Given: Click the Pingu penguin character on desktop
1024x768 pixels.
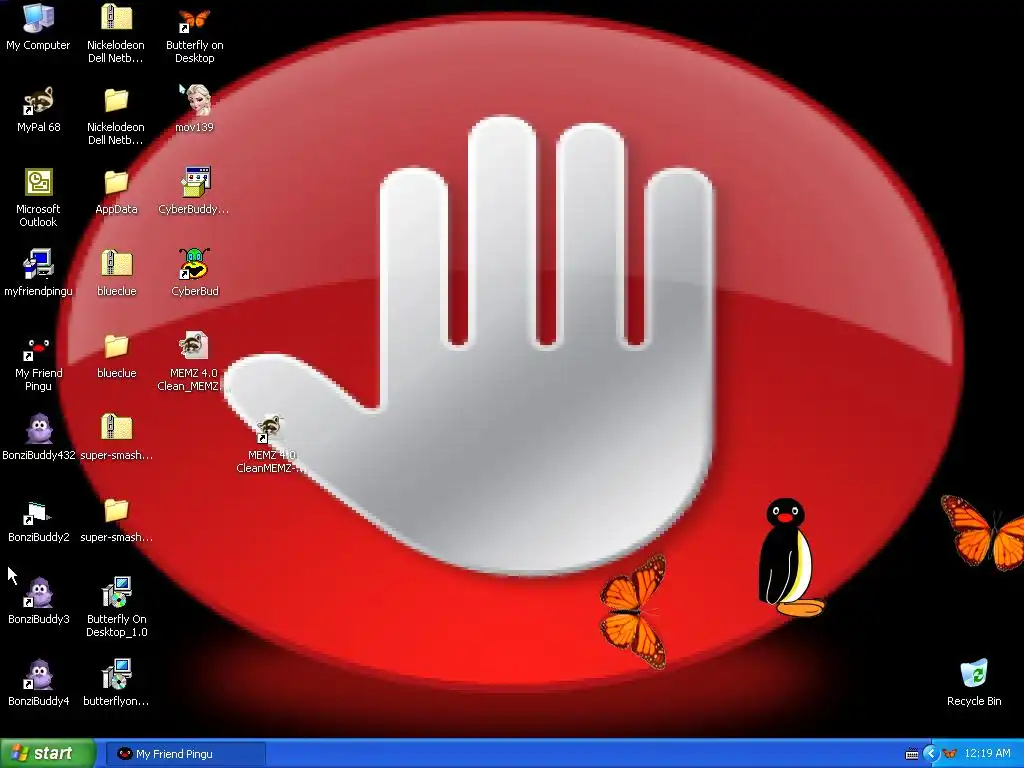Looking at the screenshot, I should coord(790,557).
